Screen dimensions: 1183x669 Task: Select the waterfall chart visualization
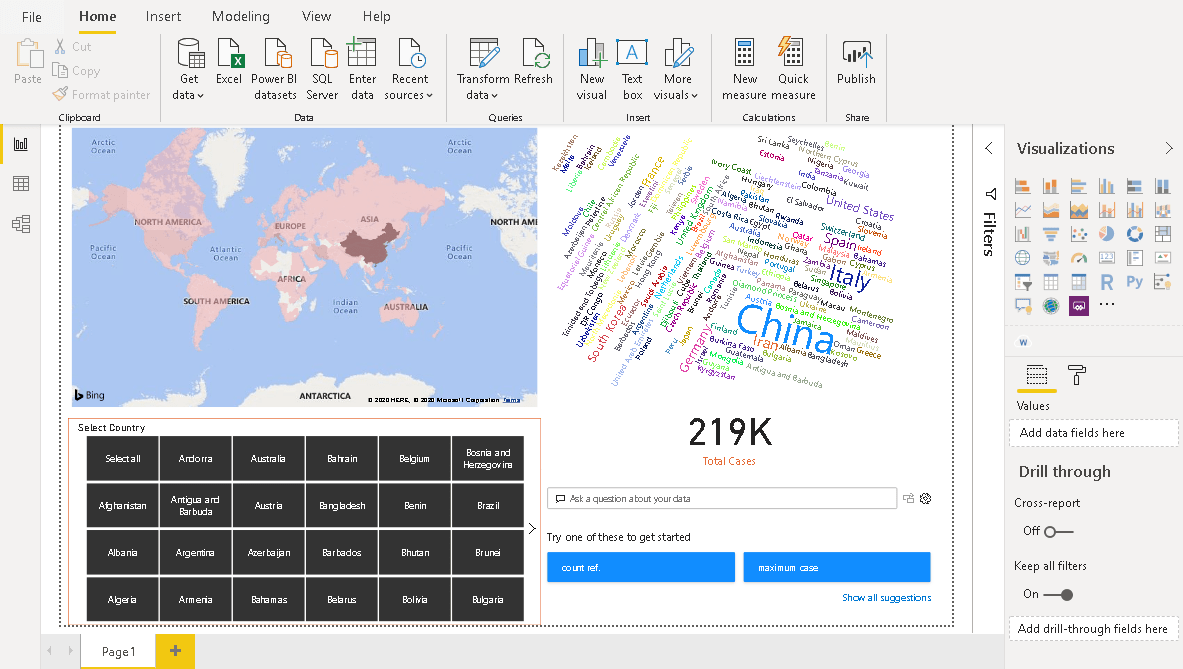1022,235
